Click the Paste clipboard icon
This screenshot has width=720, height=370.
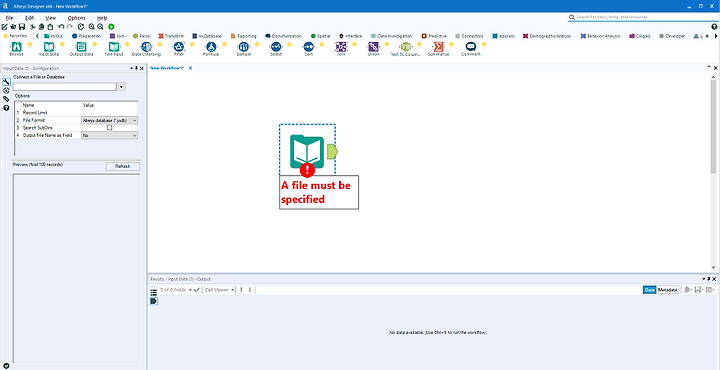(x=51, y=27)
